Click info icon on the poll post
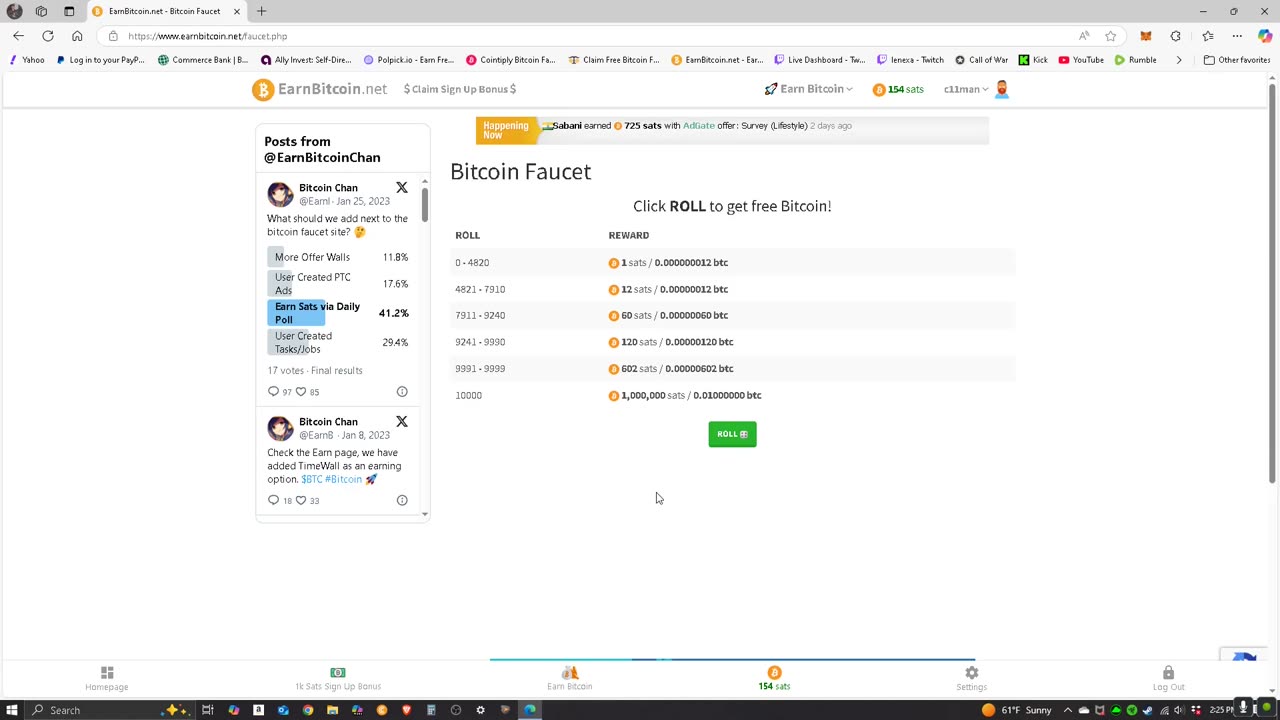The image size is (1280, 720). pyautogui.click(x=402, y=392)
